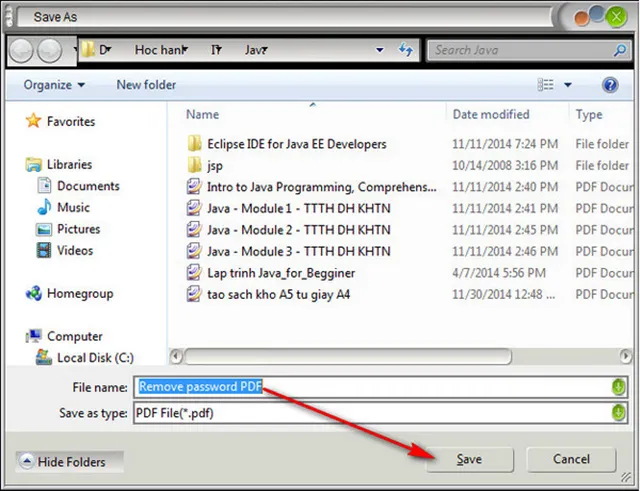Click the folder icon in address bar

click(x=87, y=50)
